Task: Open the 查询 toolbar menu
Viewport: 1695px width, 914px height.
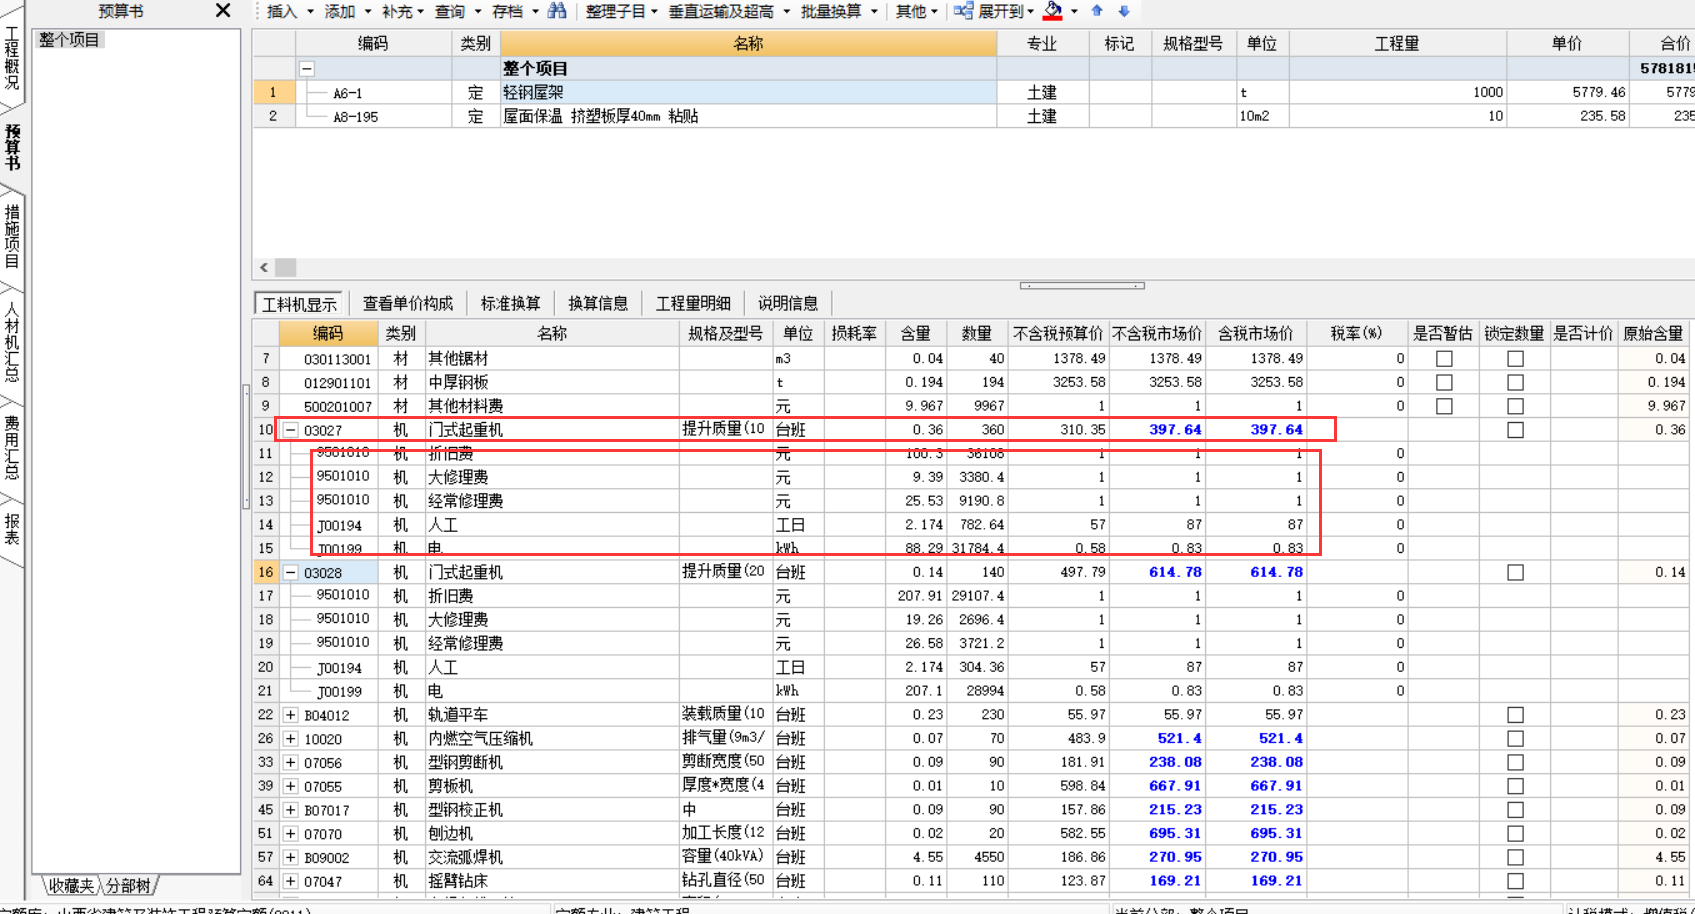Action: [458, 11]
